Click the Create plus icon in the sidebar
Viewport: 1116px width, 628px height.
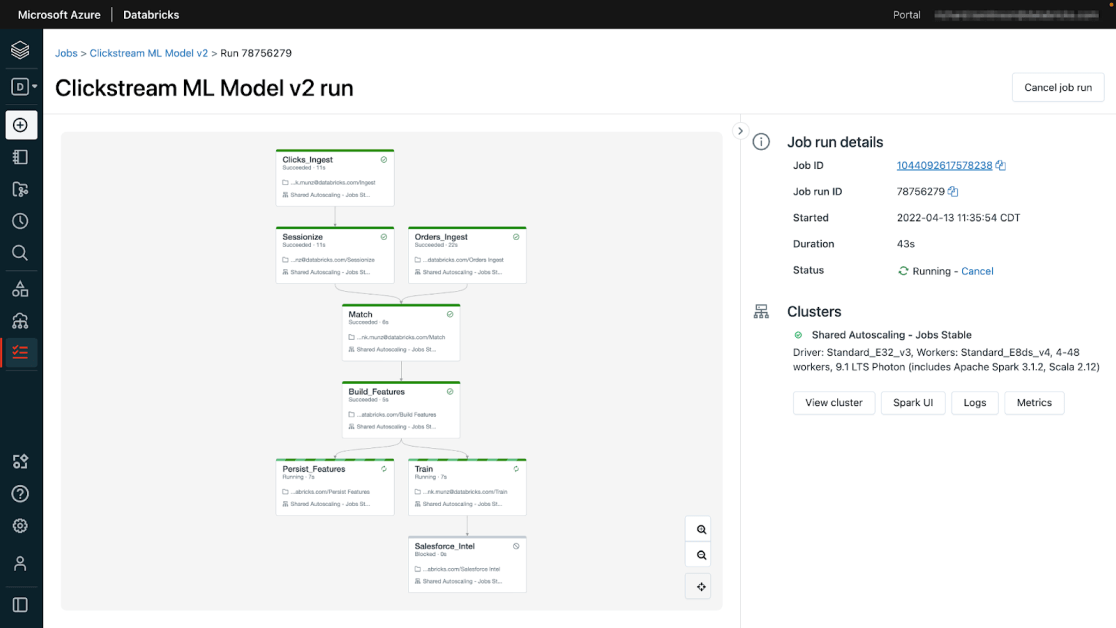click(x=20, y=125)
